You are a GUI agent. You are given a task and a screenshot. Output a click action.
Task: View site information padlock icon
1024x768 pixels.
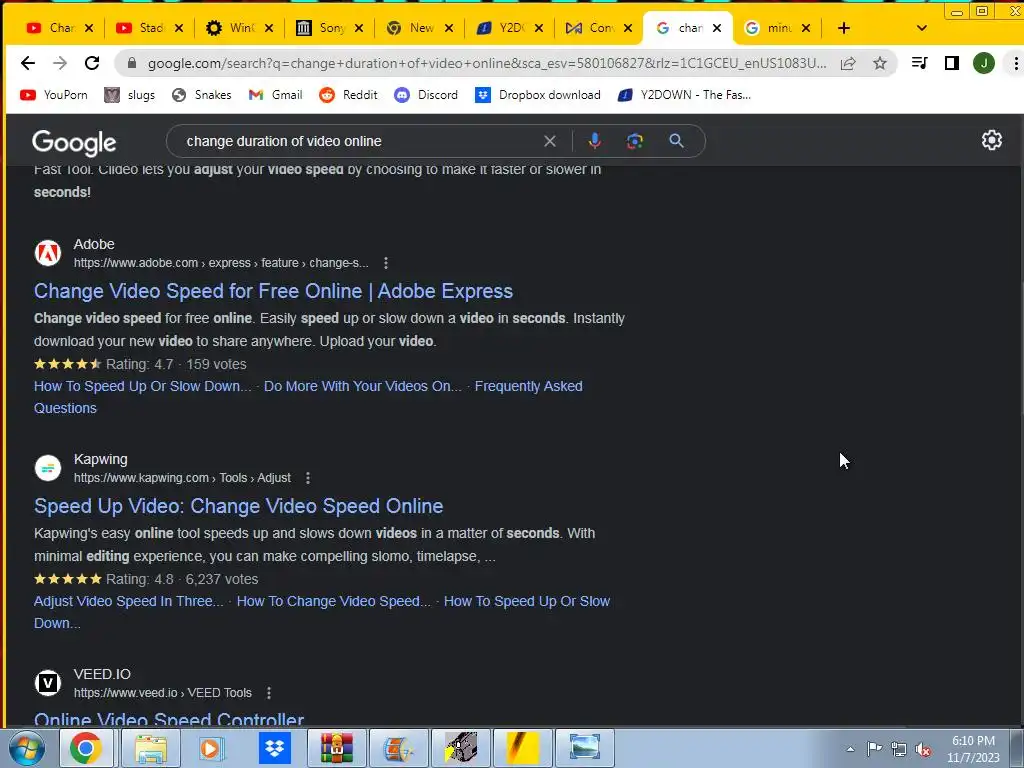[132, 63]
